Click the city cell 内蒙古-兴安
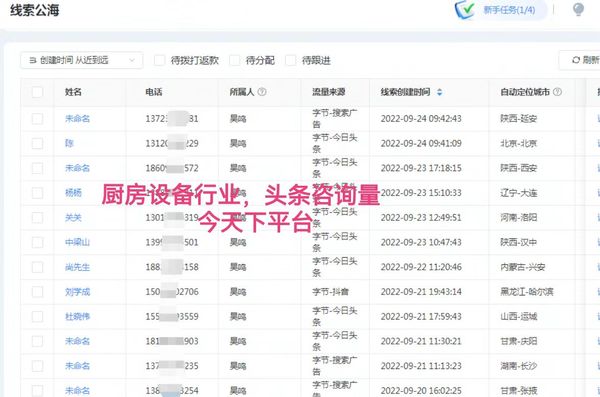 click(523, 267)
